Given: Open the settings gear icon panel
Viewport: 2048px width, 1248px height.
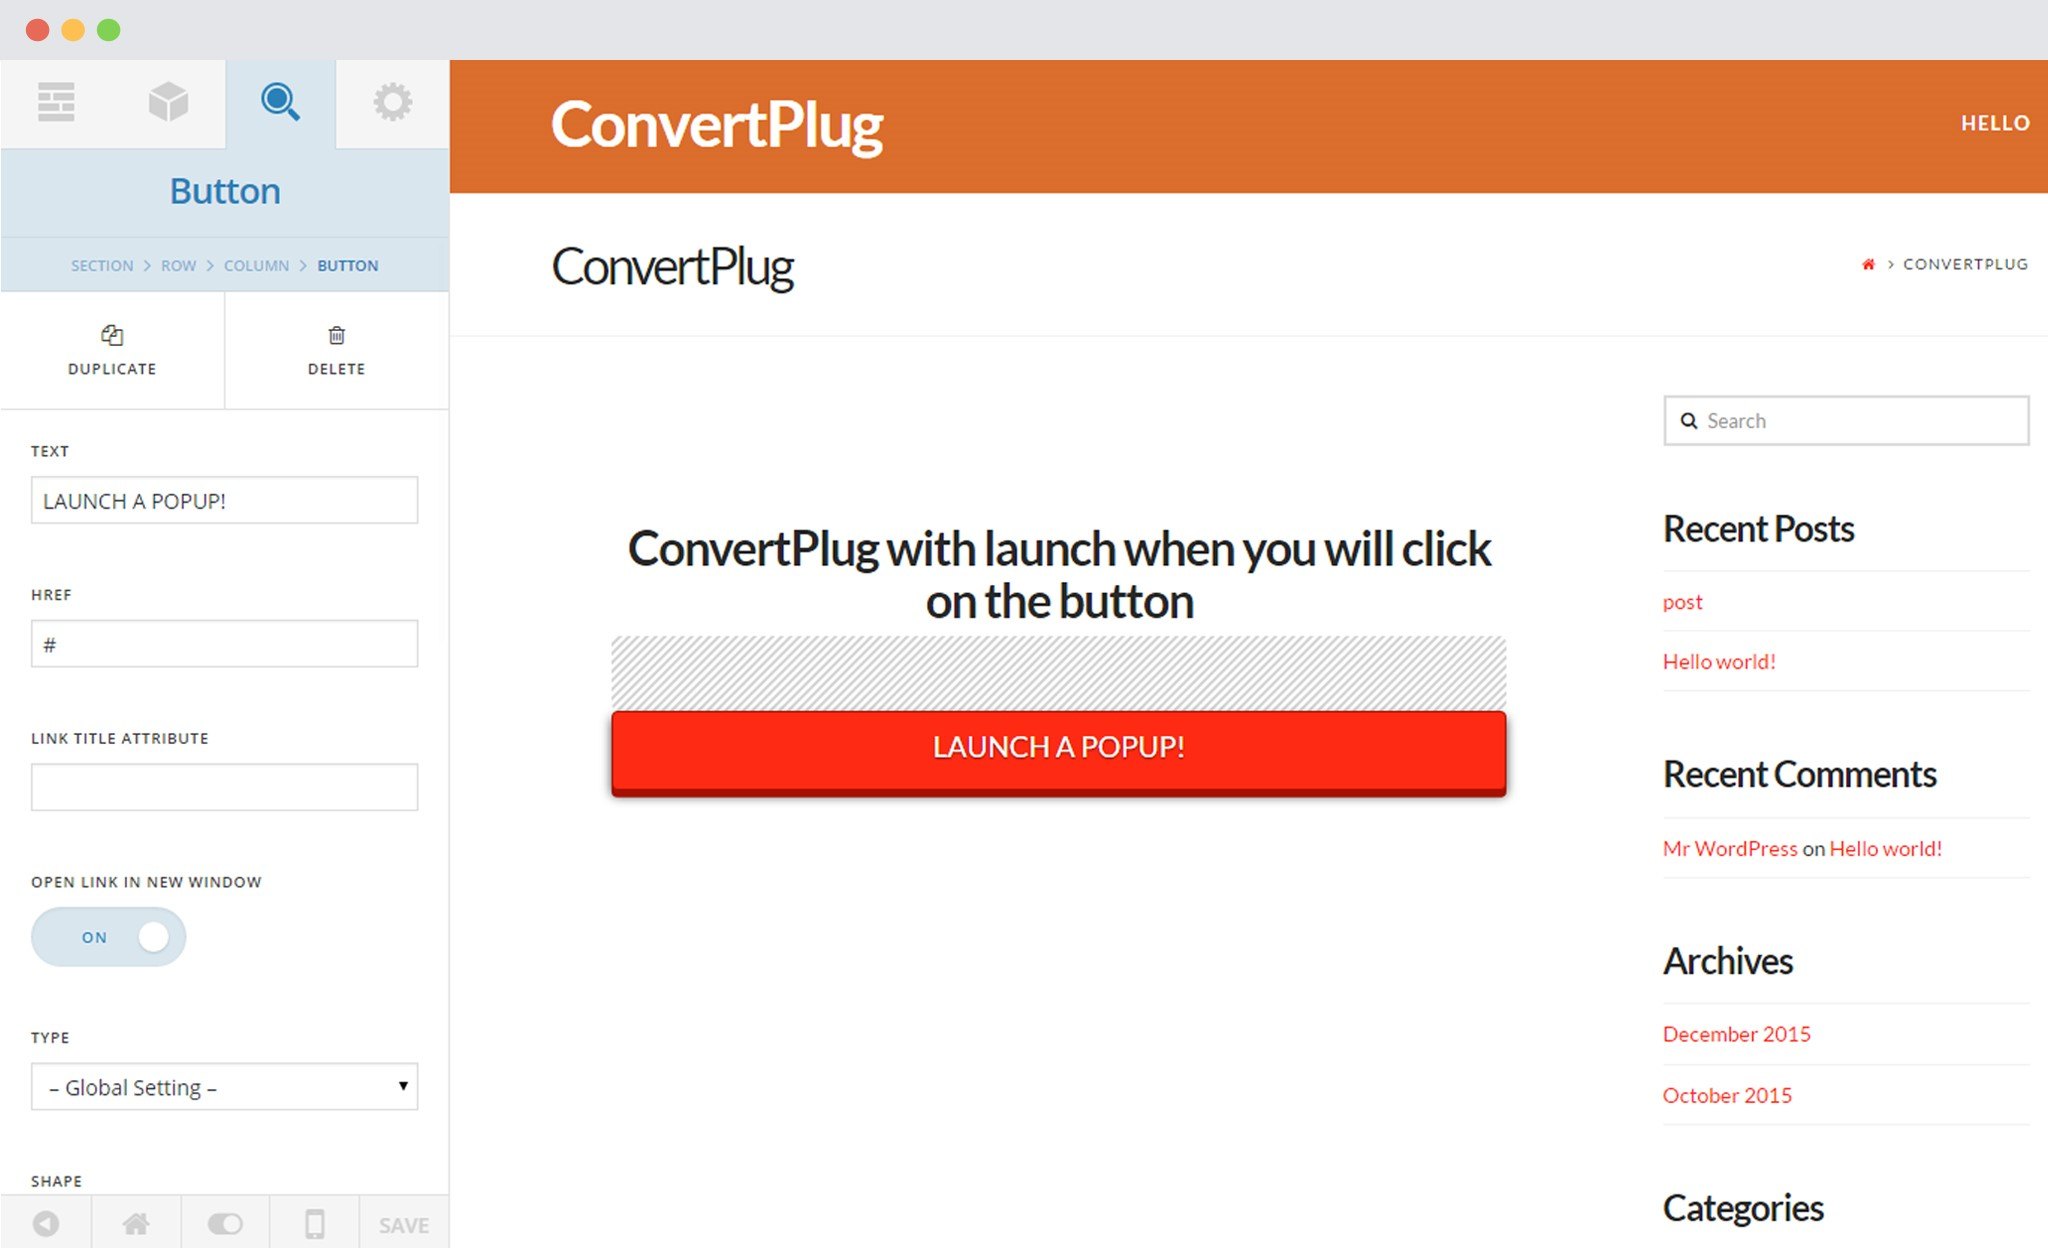Looking at the screenshot, I should (x=391, y=104).
